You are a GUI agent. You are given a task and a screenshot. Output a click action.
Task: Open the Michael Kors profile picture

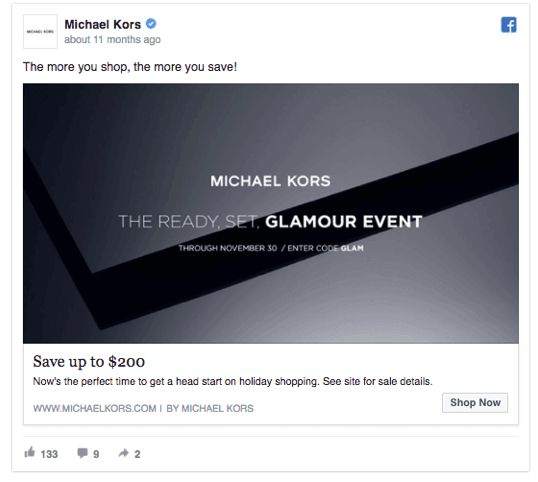coord(40,31)
